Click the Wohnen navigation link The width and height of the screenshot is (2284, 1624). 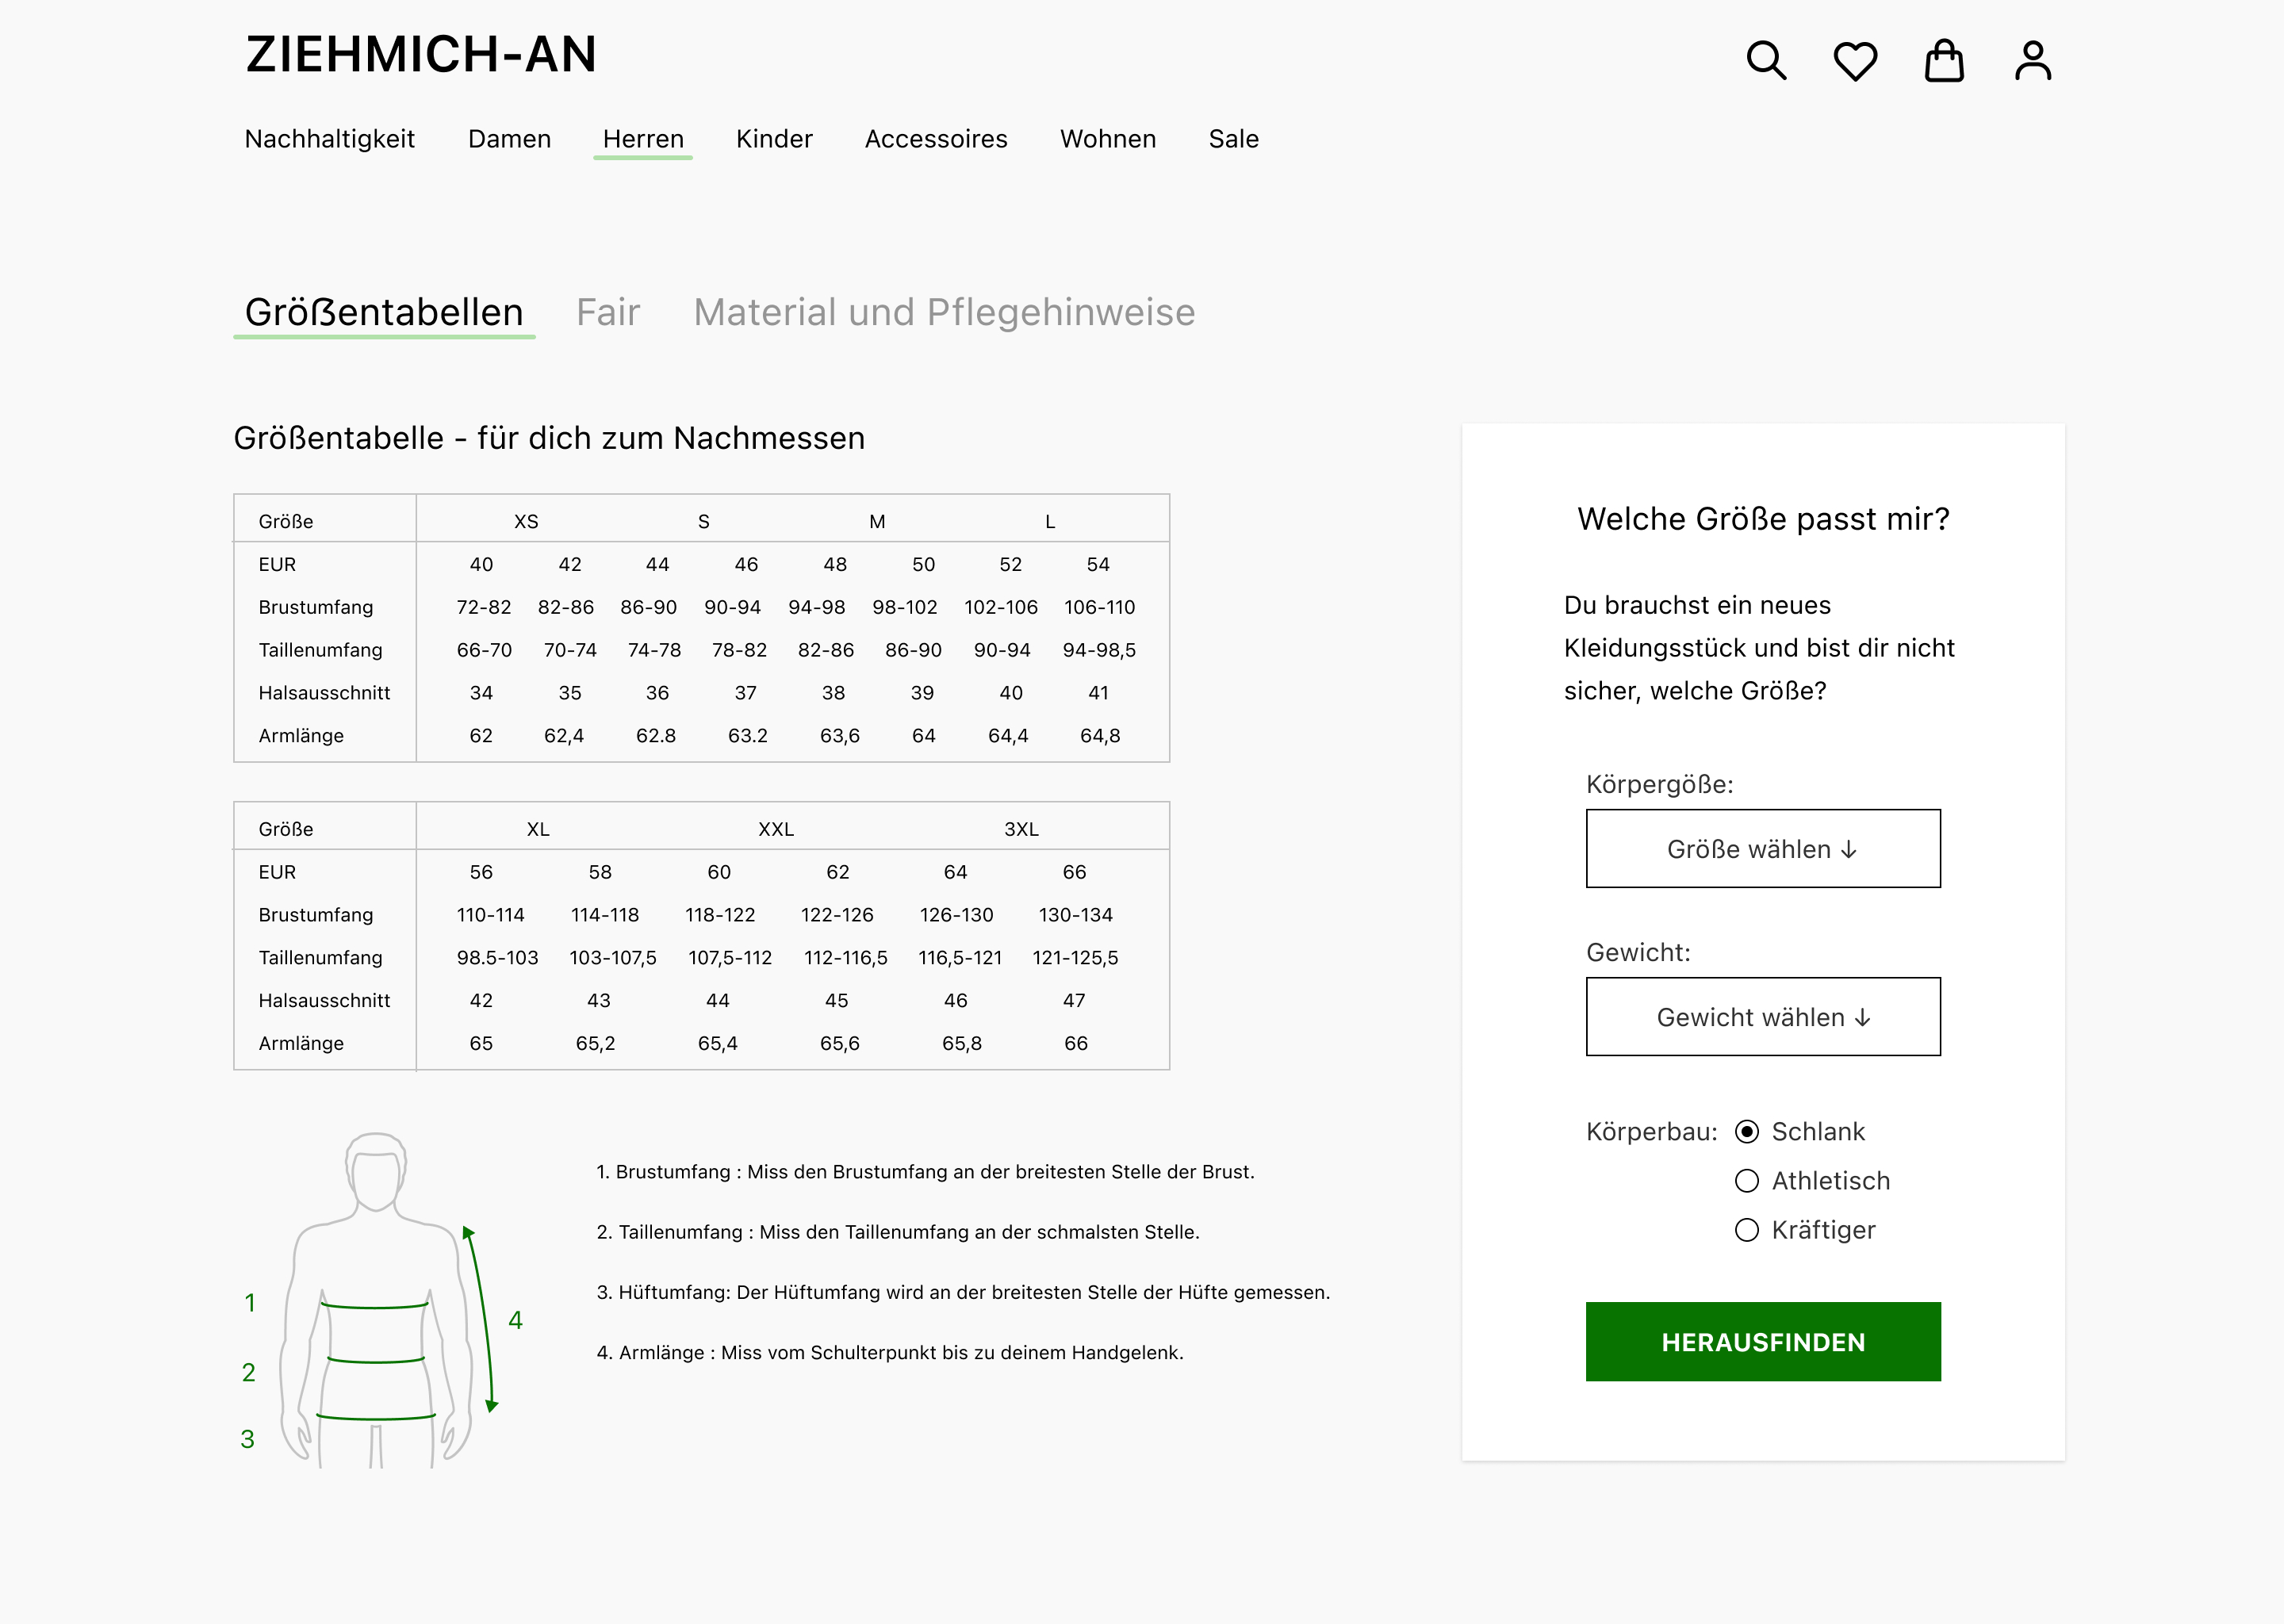pyautogui.click(x=1108, y=139)
